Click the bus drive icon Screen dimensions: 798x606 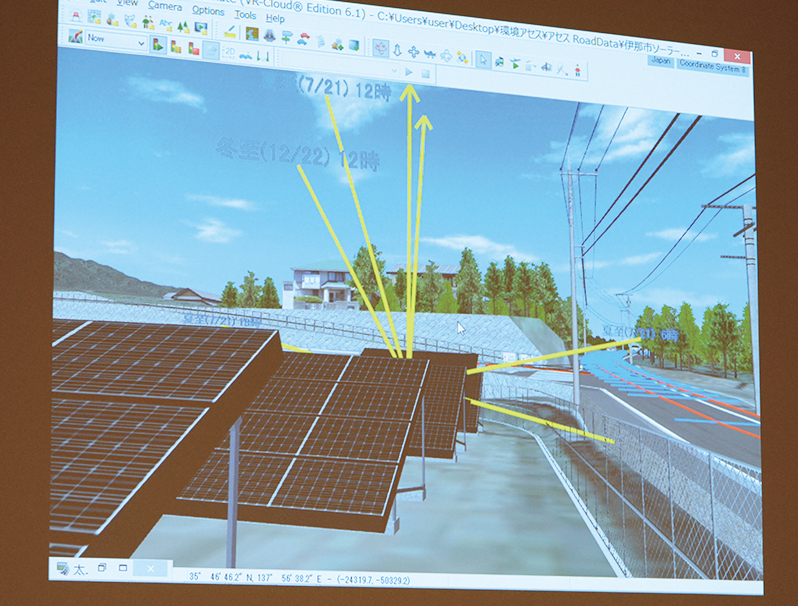[x=499, y=62]
